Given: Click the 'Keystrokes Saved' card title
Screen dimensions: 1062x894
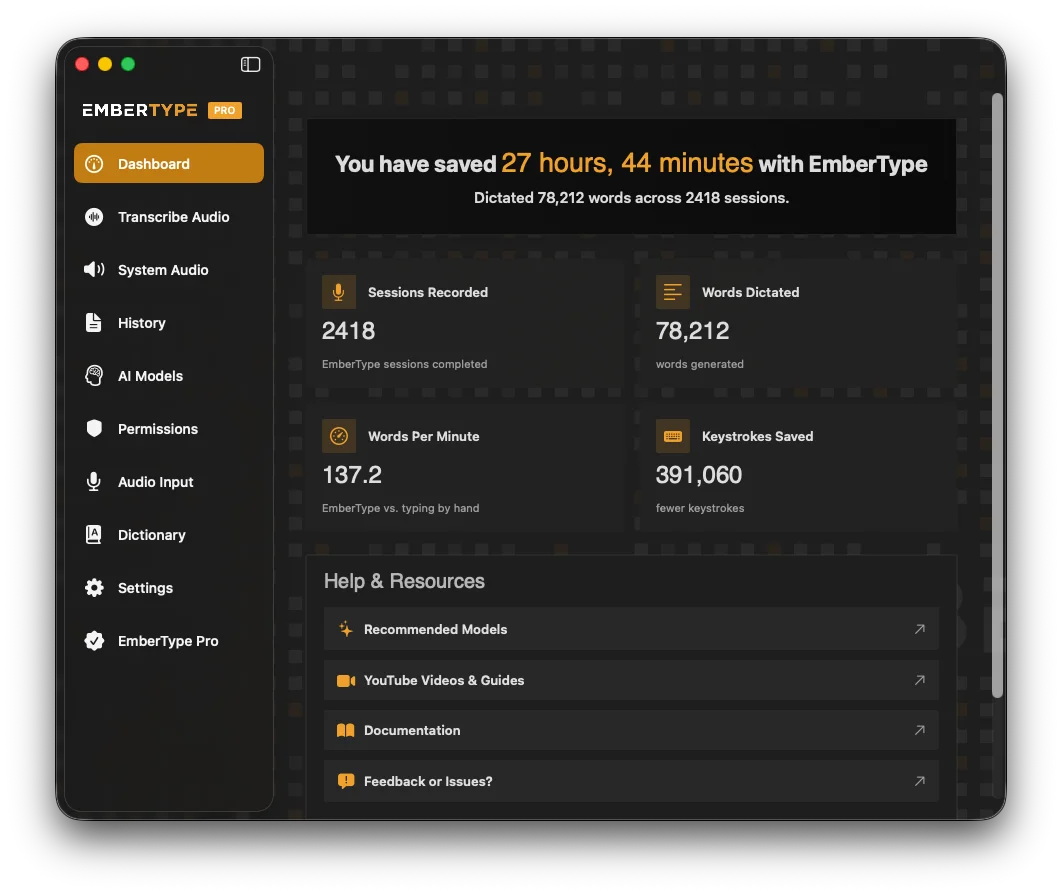Looking at the screenshot, I should click(x=757, y=436).
